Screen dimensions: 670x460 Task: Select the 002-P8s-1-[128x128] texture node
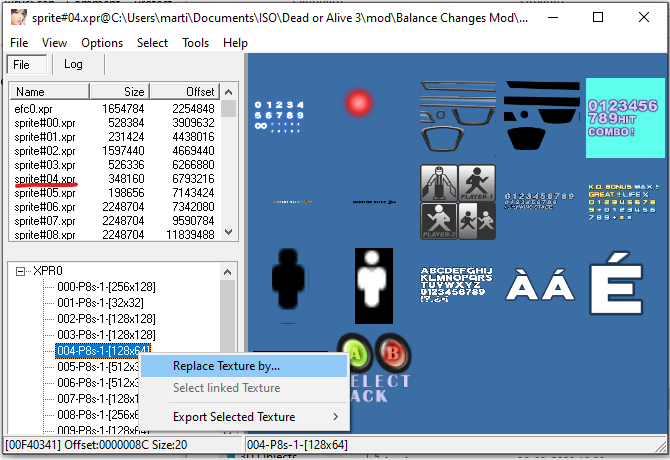[106, 318]
